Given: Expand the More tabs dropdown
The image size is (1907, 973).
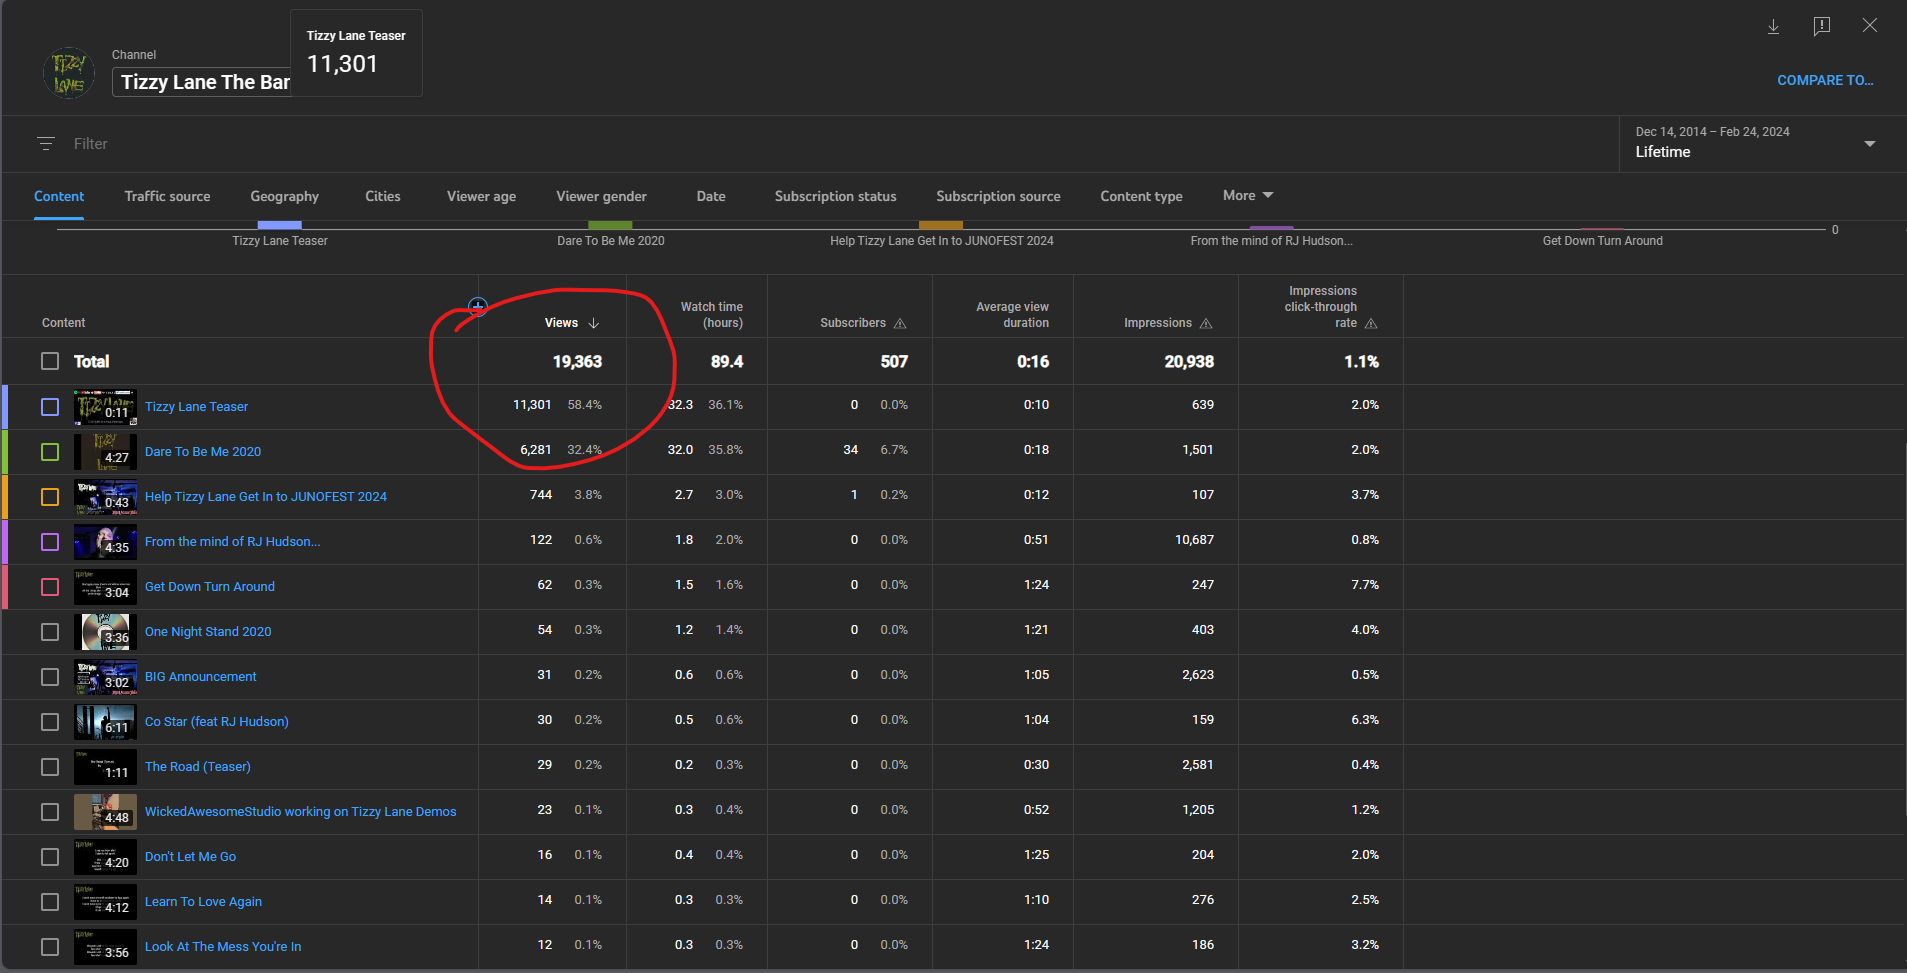Looking at the screenshot, I should point(1247,196).
